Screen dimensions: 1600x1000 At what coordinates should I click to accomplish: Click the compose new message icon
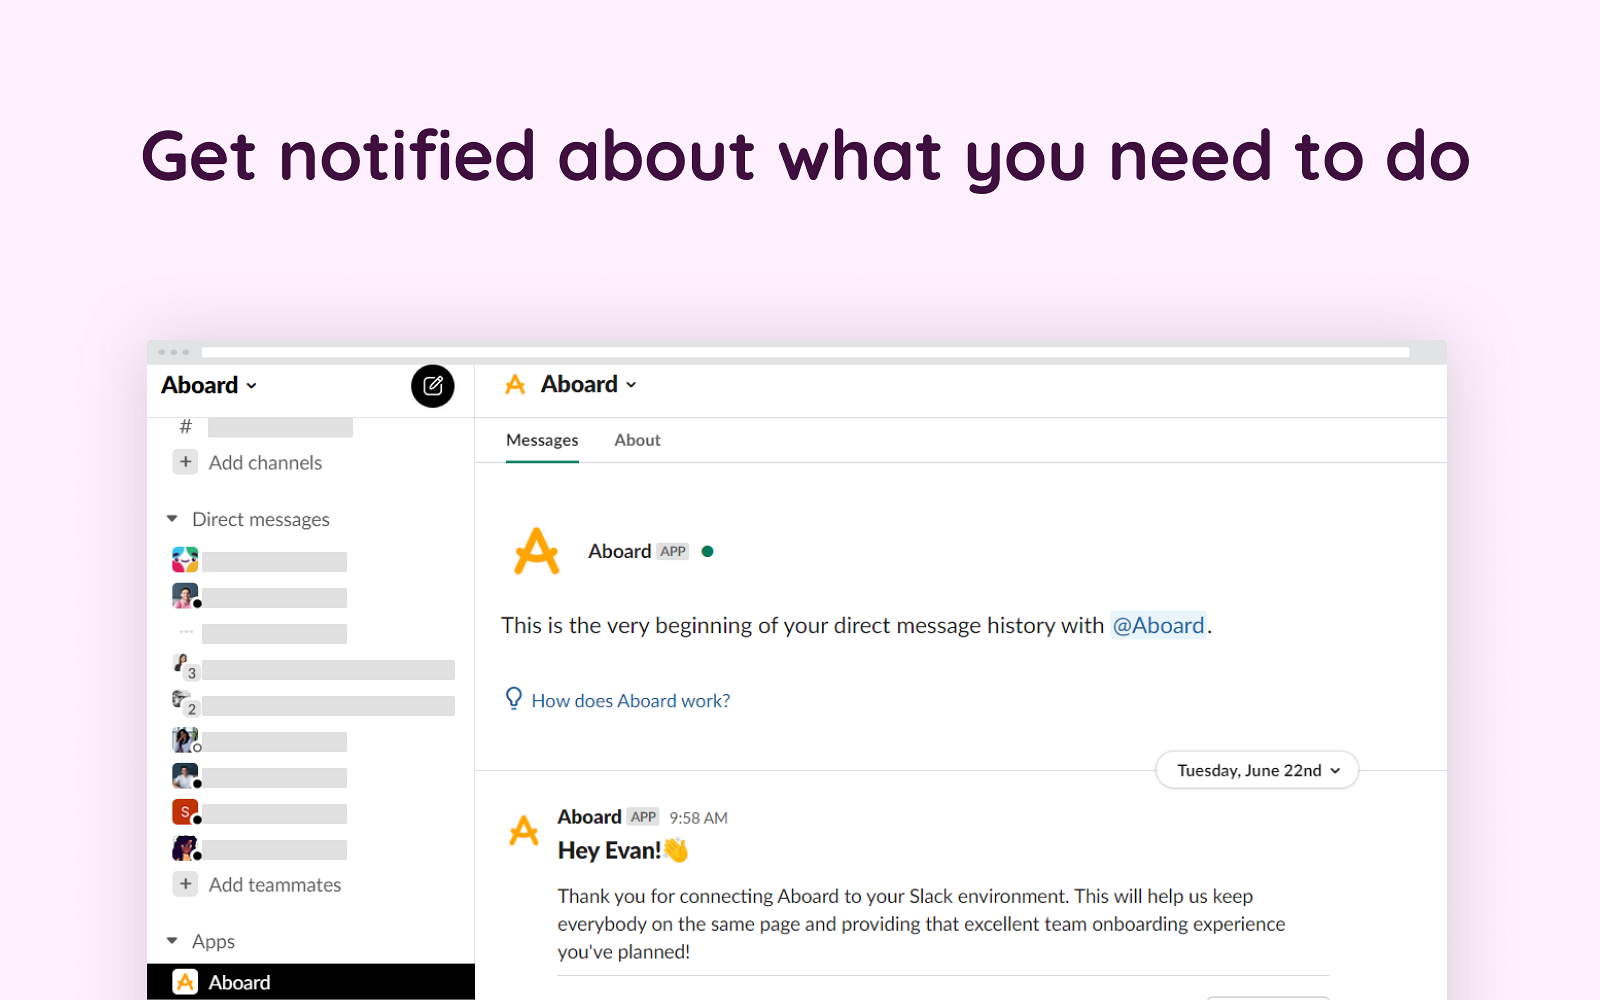(432, 386)
